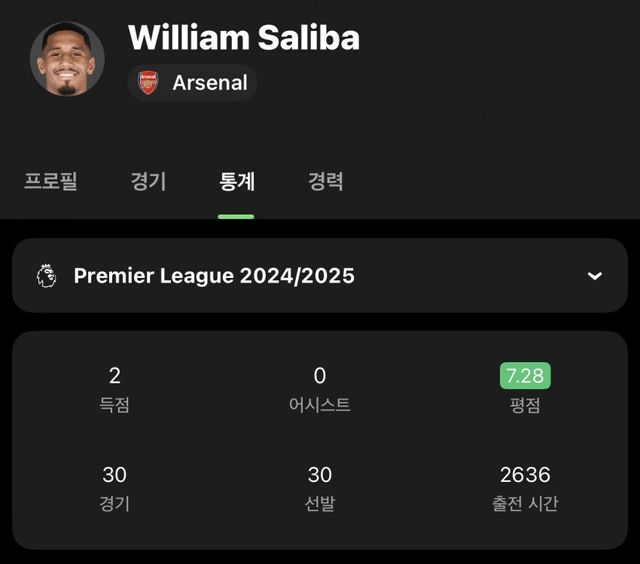The width and height of the screenshot is (640, 564).
Task: Click the William Saliba name heading
Action: (244, 37)
